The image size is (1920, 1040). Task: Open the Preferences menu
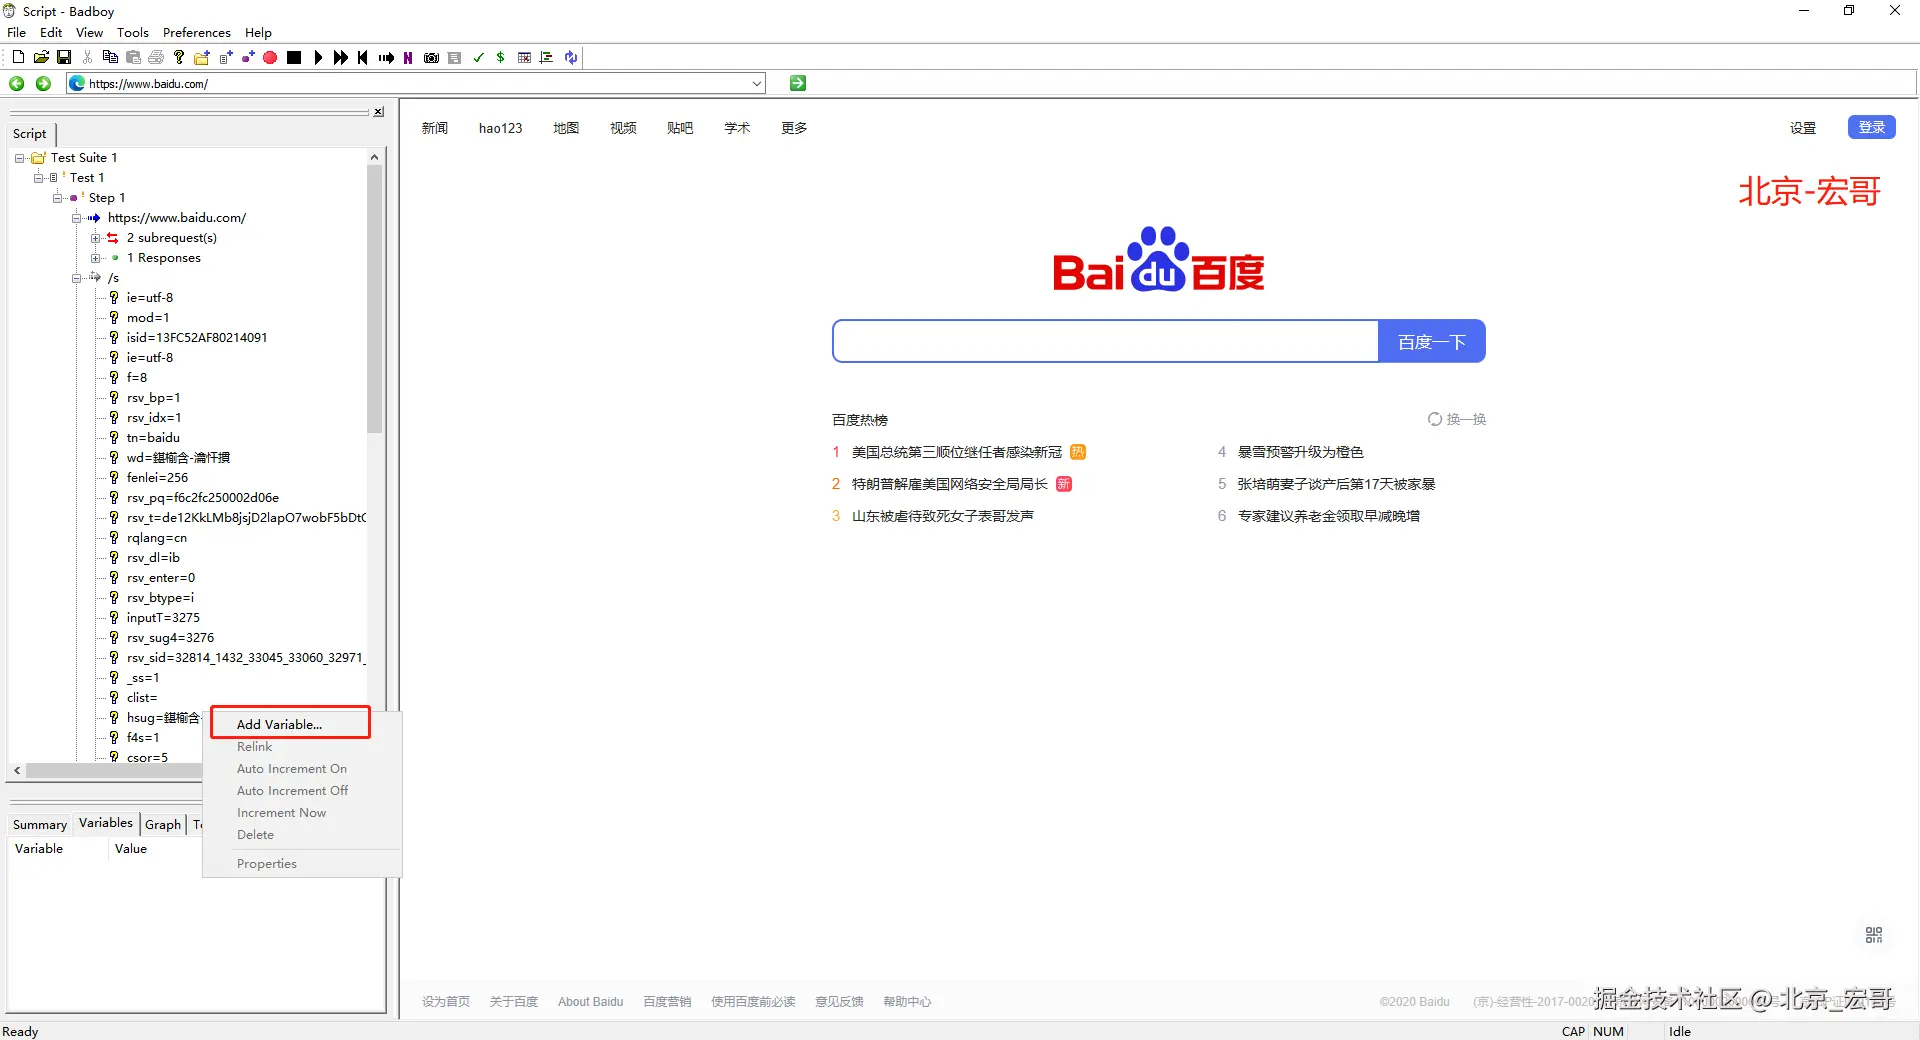[x=197, y=33]
